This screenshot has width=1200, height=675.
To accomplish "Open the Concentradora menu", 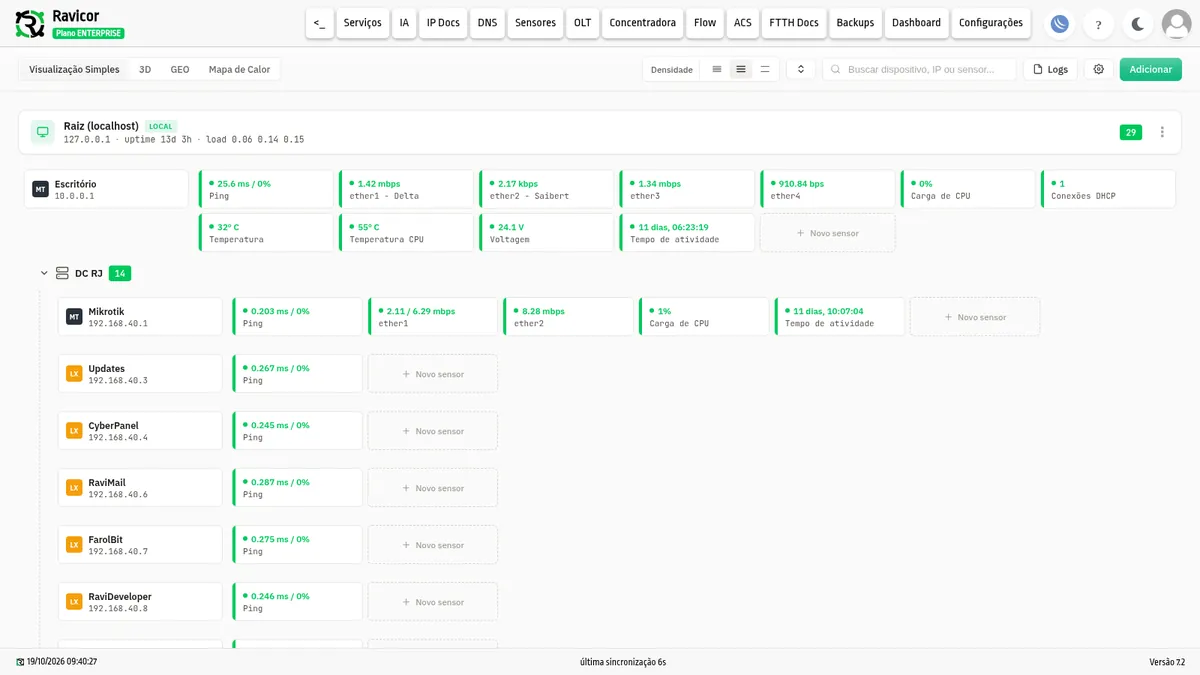I will pyautogui.click(x=642, y=23).
